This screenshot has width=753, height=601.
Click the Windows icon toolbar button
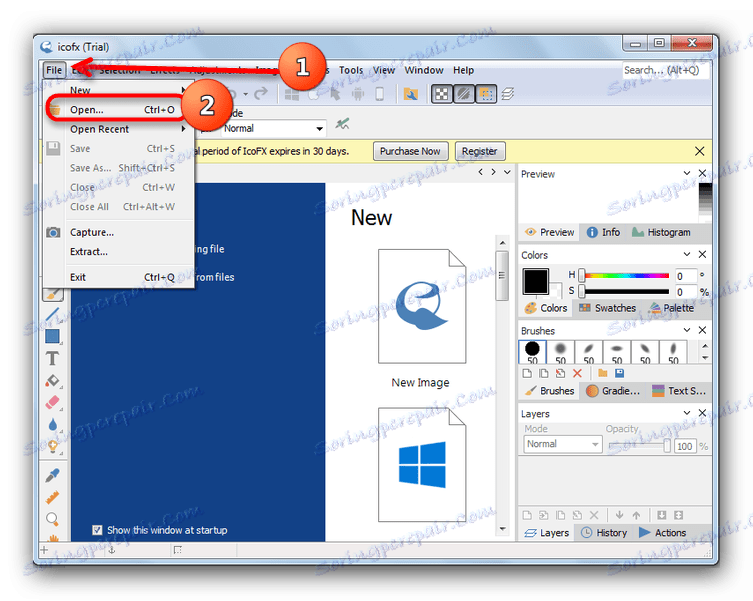tap(291, 94)
